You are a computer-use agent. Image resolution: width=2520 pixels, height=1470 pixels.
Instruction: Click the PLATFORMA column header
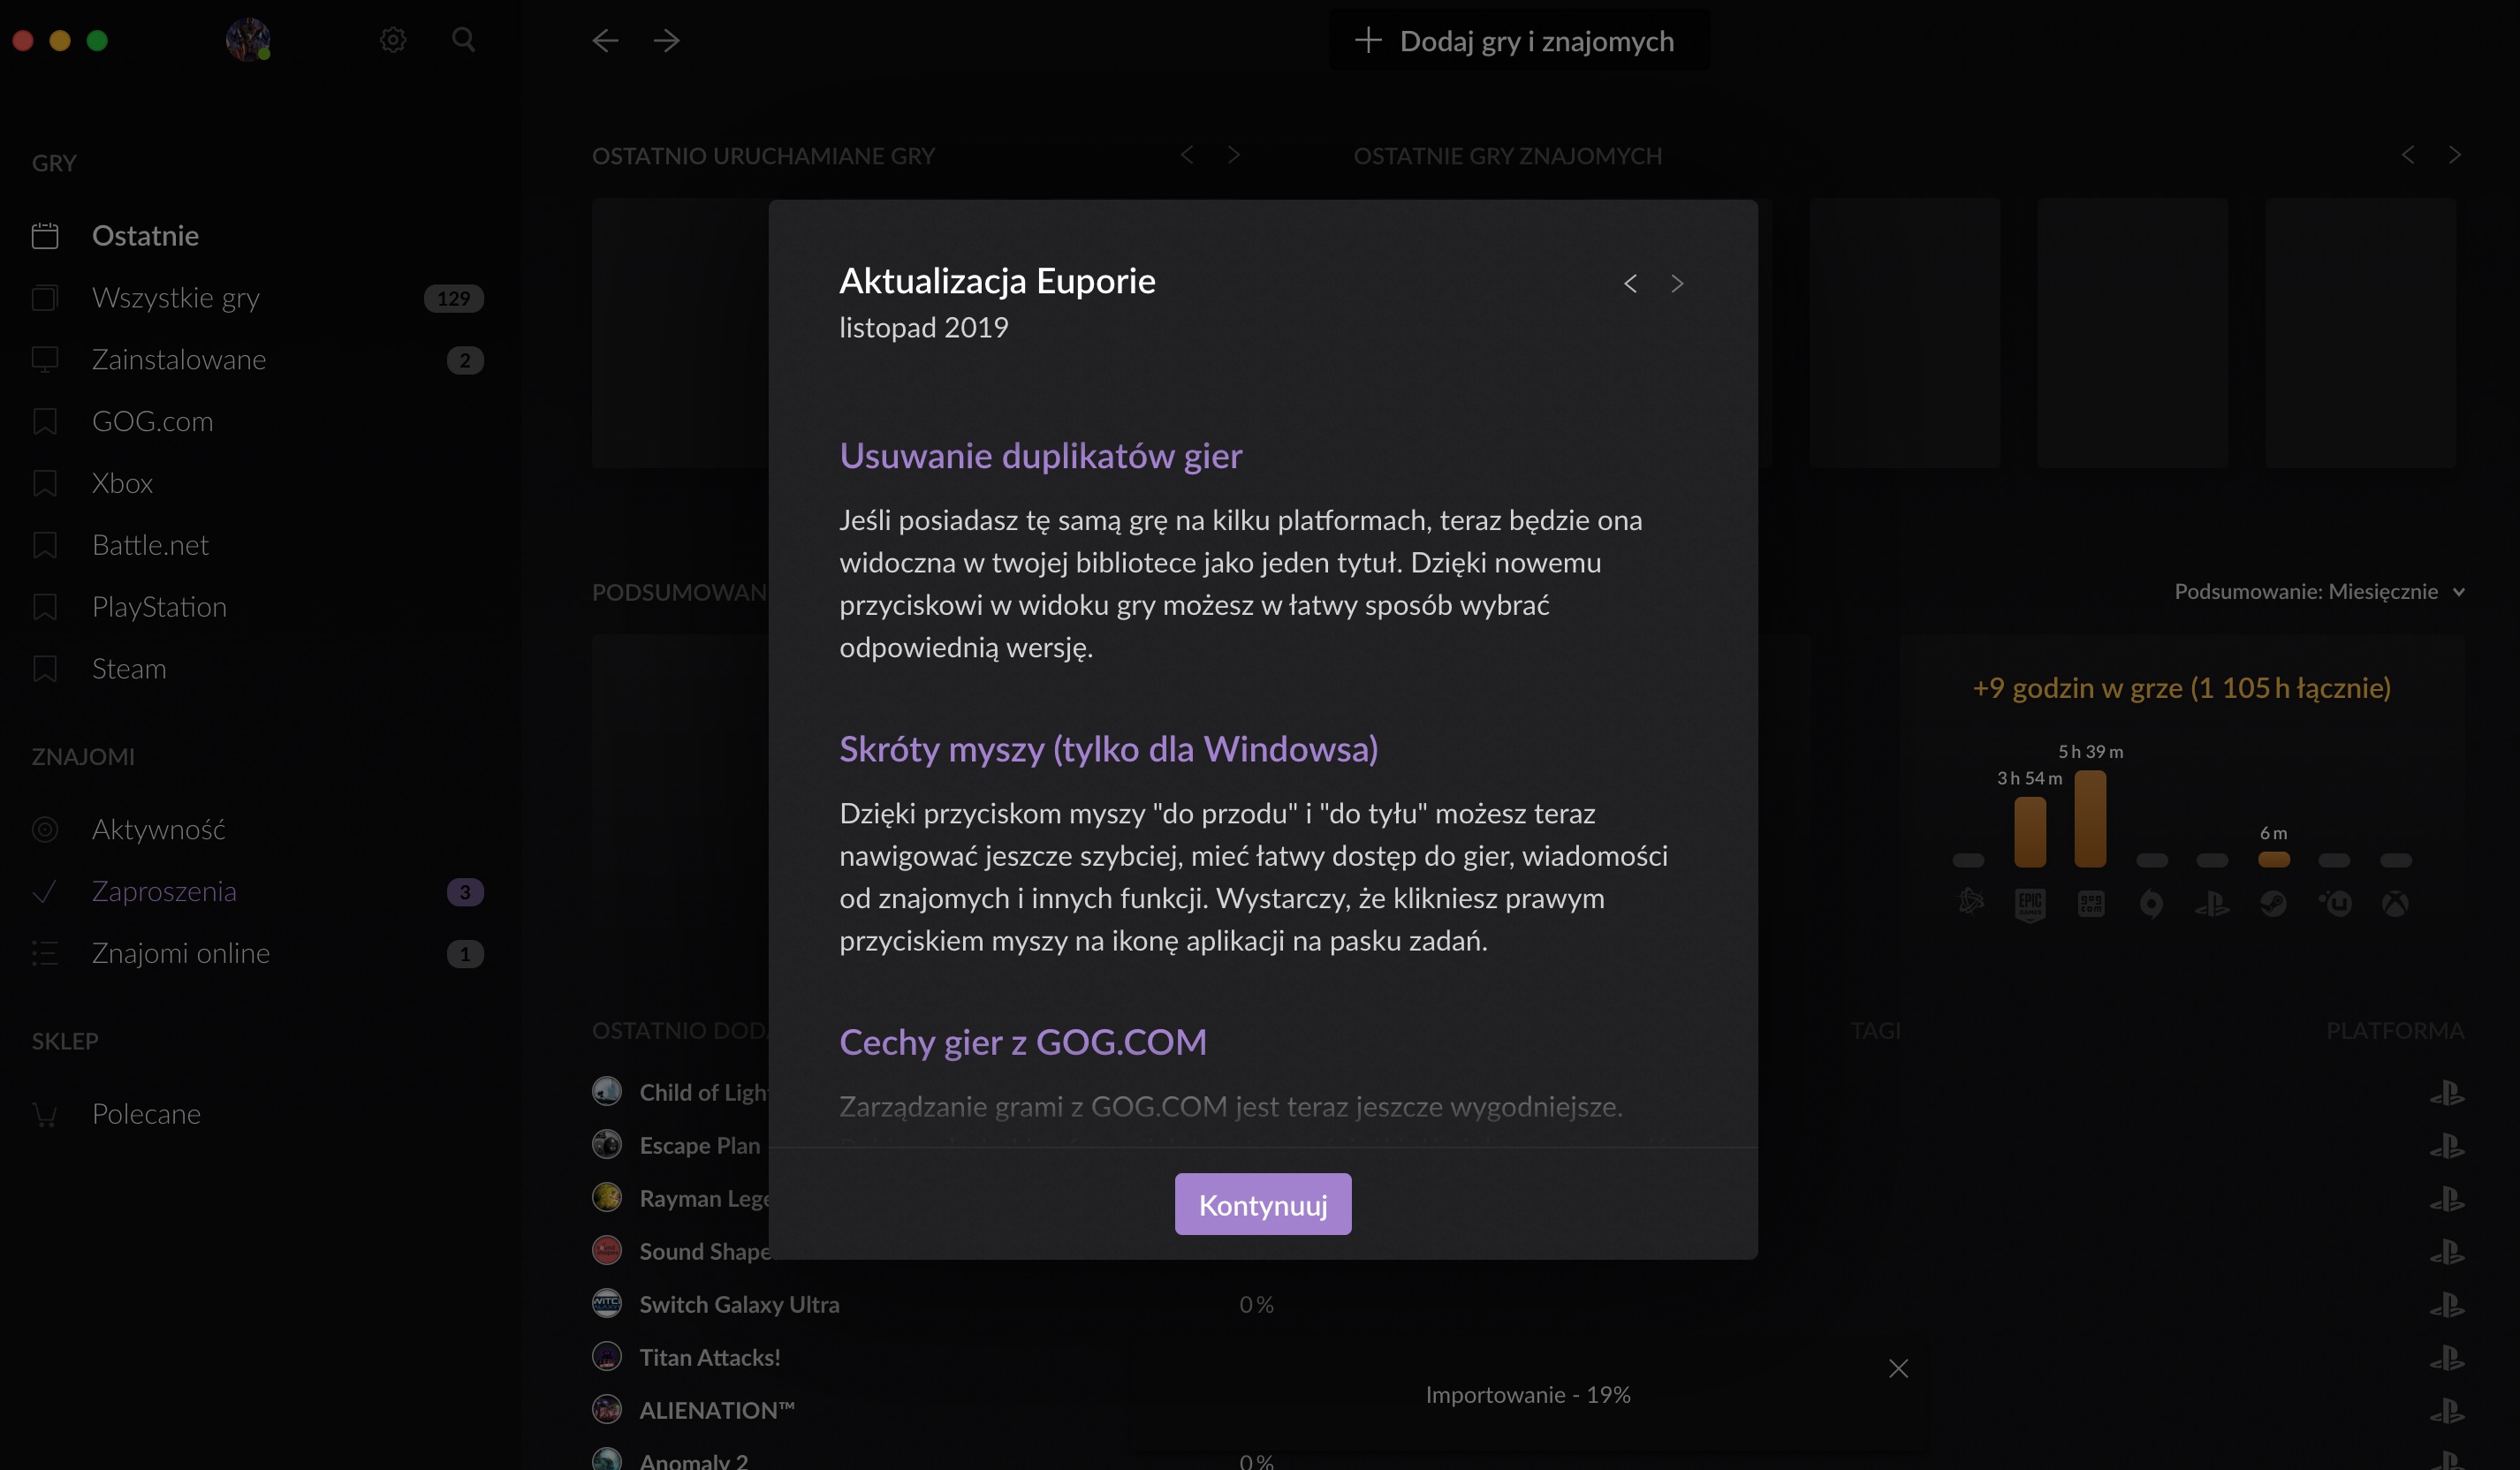[x=2394, y=1030]
